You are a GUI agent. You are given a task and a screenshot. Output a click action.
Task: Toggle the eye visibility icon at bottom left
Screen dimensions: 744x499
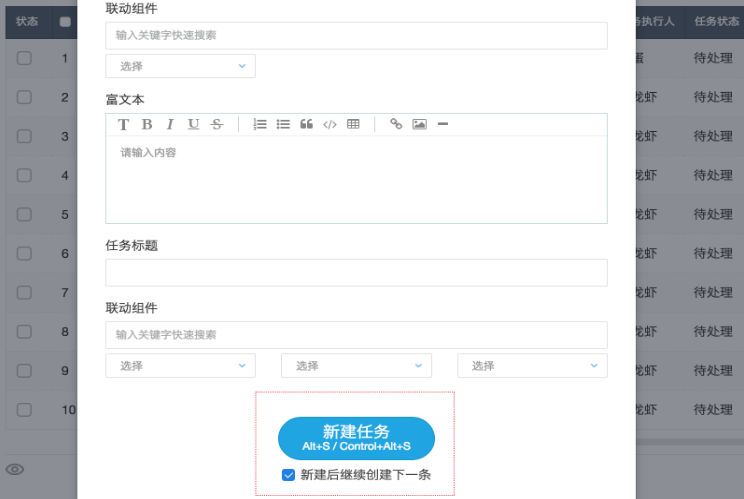coord(15,469)
